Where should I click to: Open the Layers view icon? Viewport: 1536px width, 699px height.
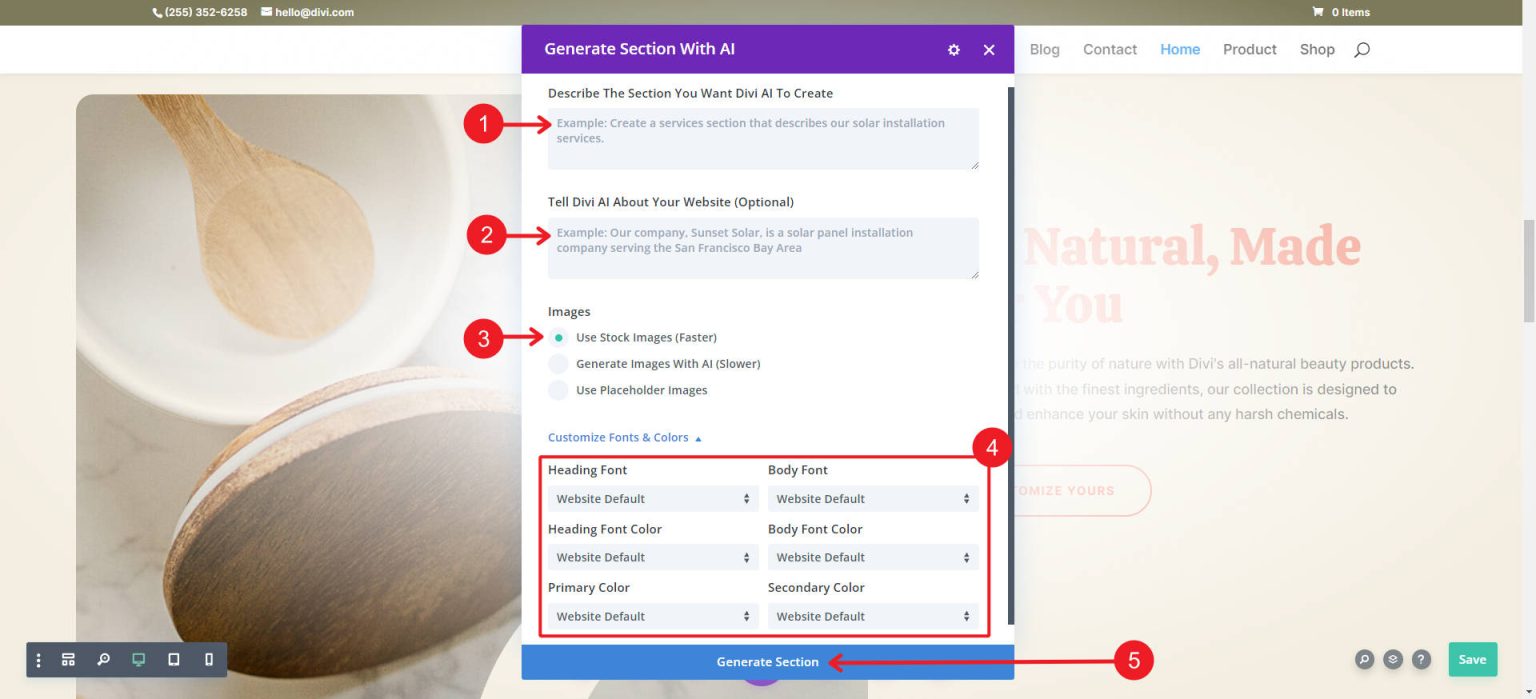(x=1392, y=659)
